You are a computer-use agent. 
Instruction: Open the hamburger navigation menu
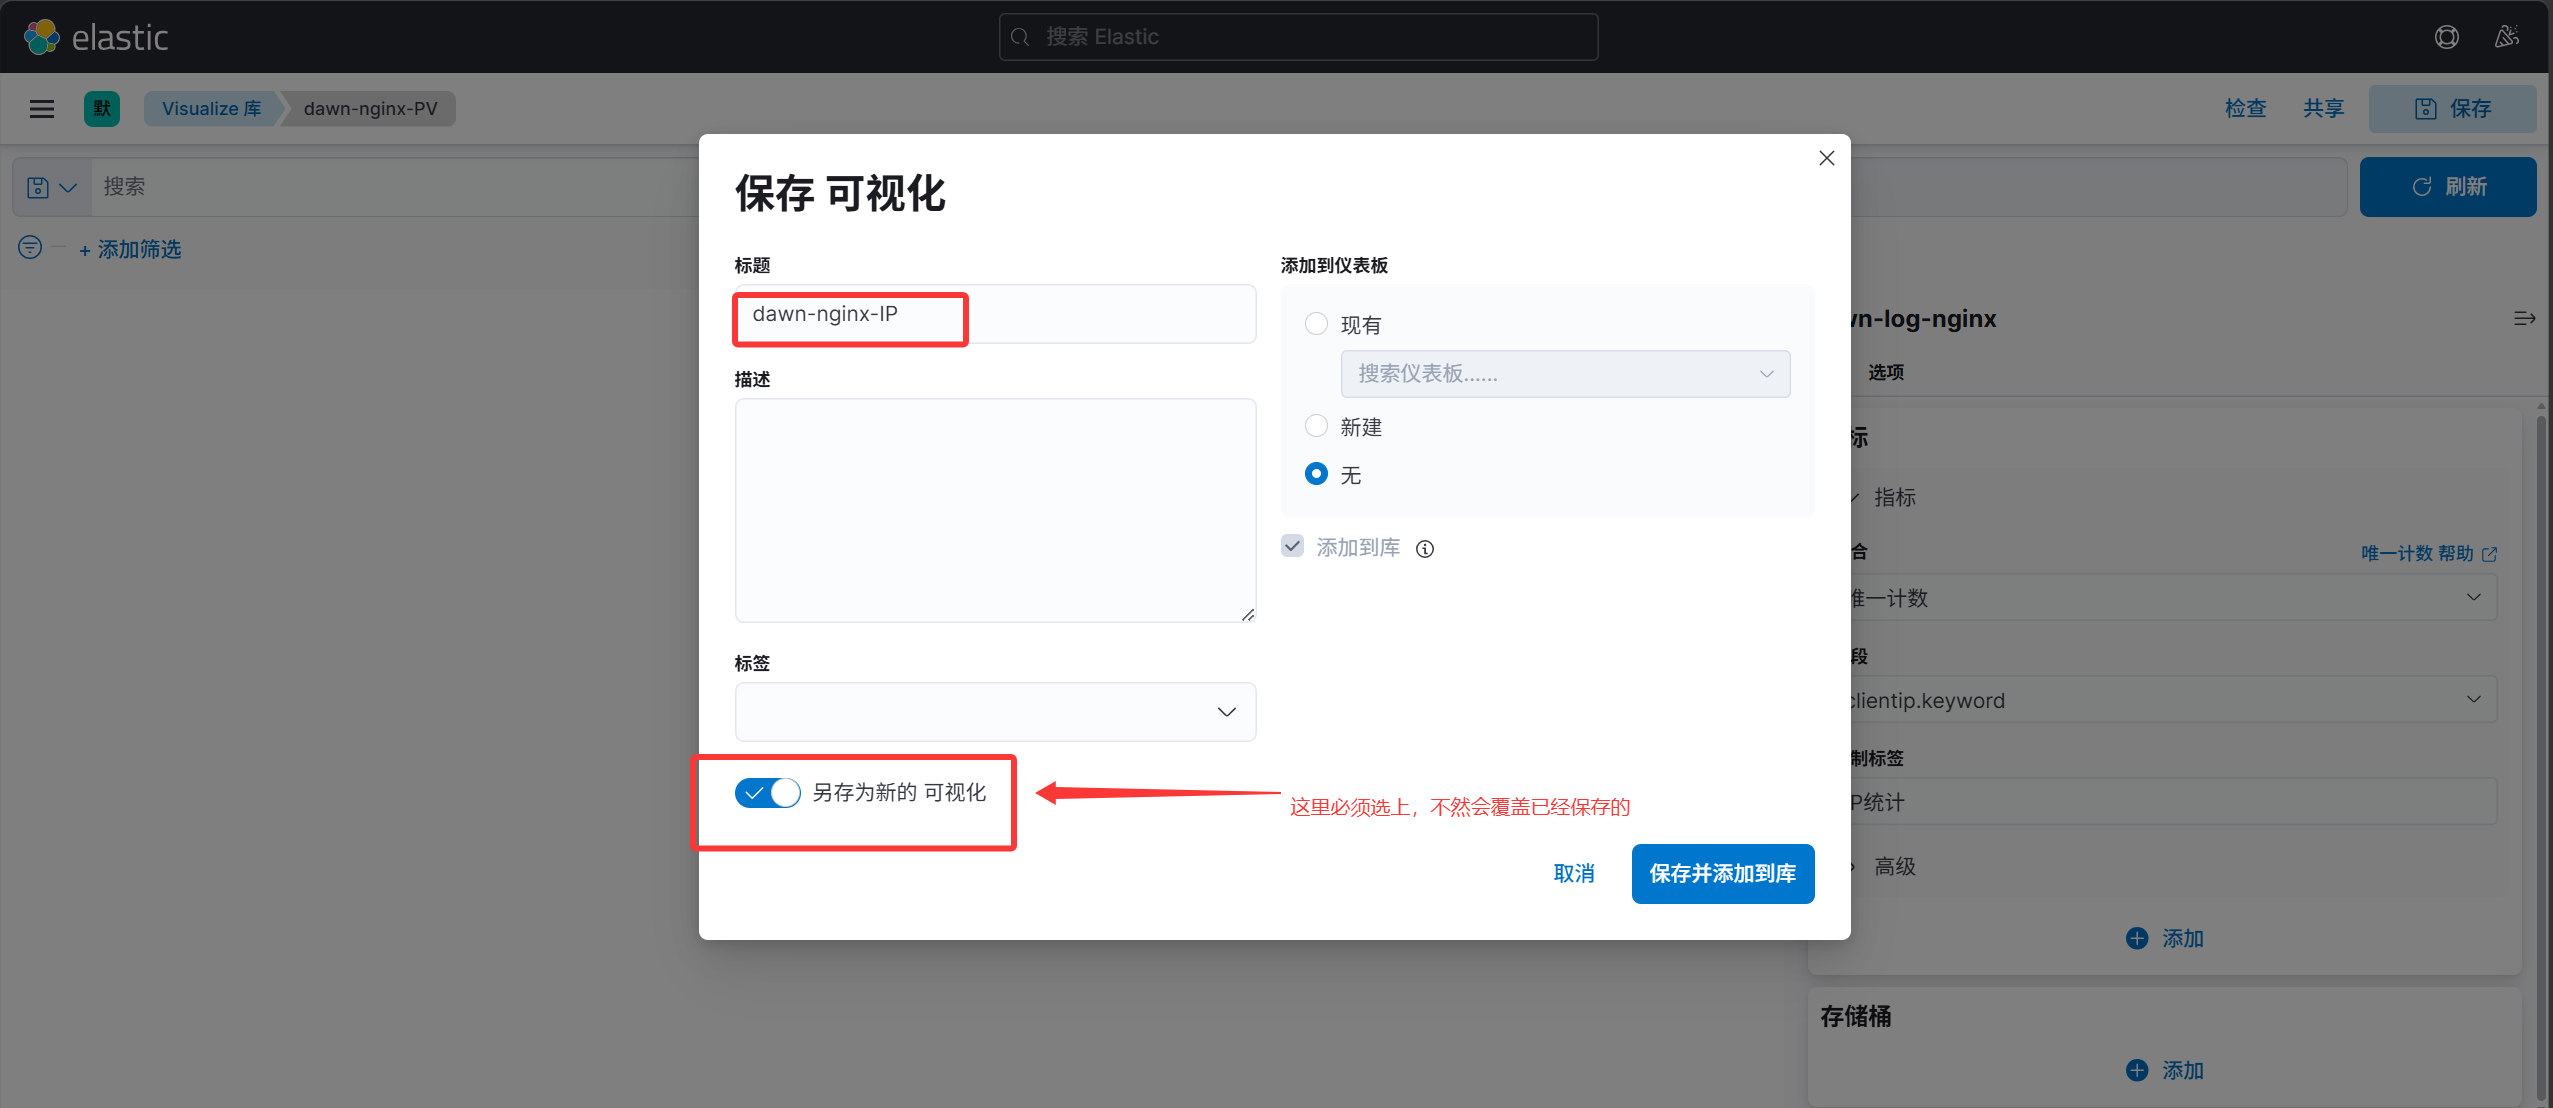click(42, 109)
